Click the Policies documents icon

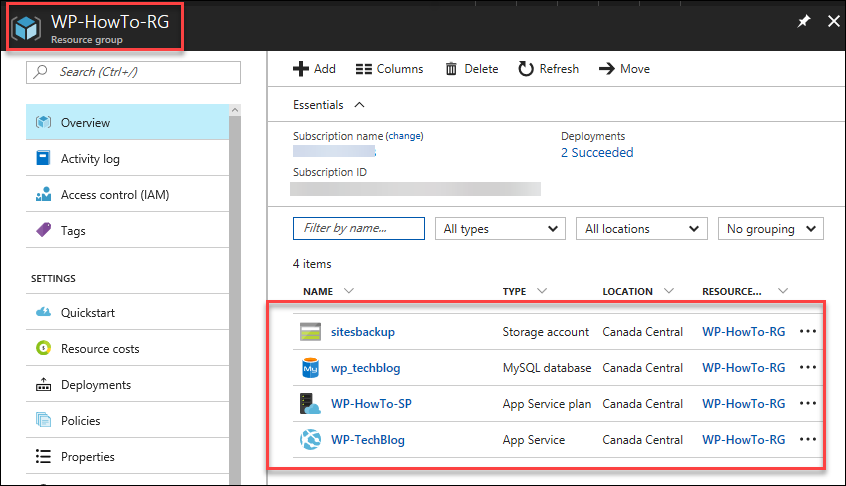[43, 420]
